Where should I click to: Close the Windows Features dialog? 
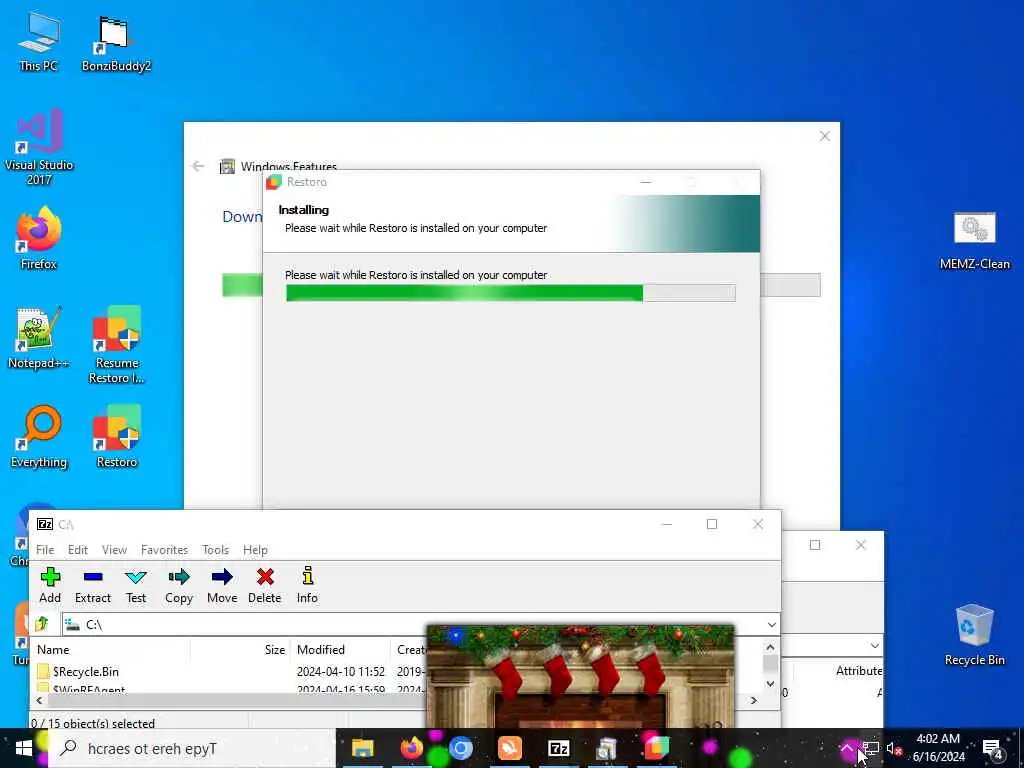[825, 136]
